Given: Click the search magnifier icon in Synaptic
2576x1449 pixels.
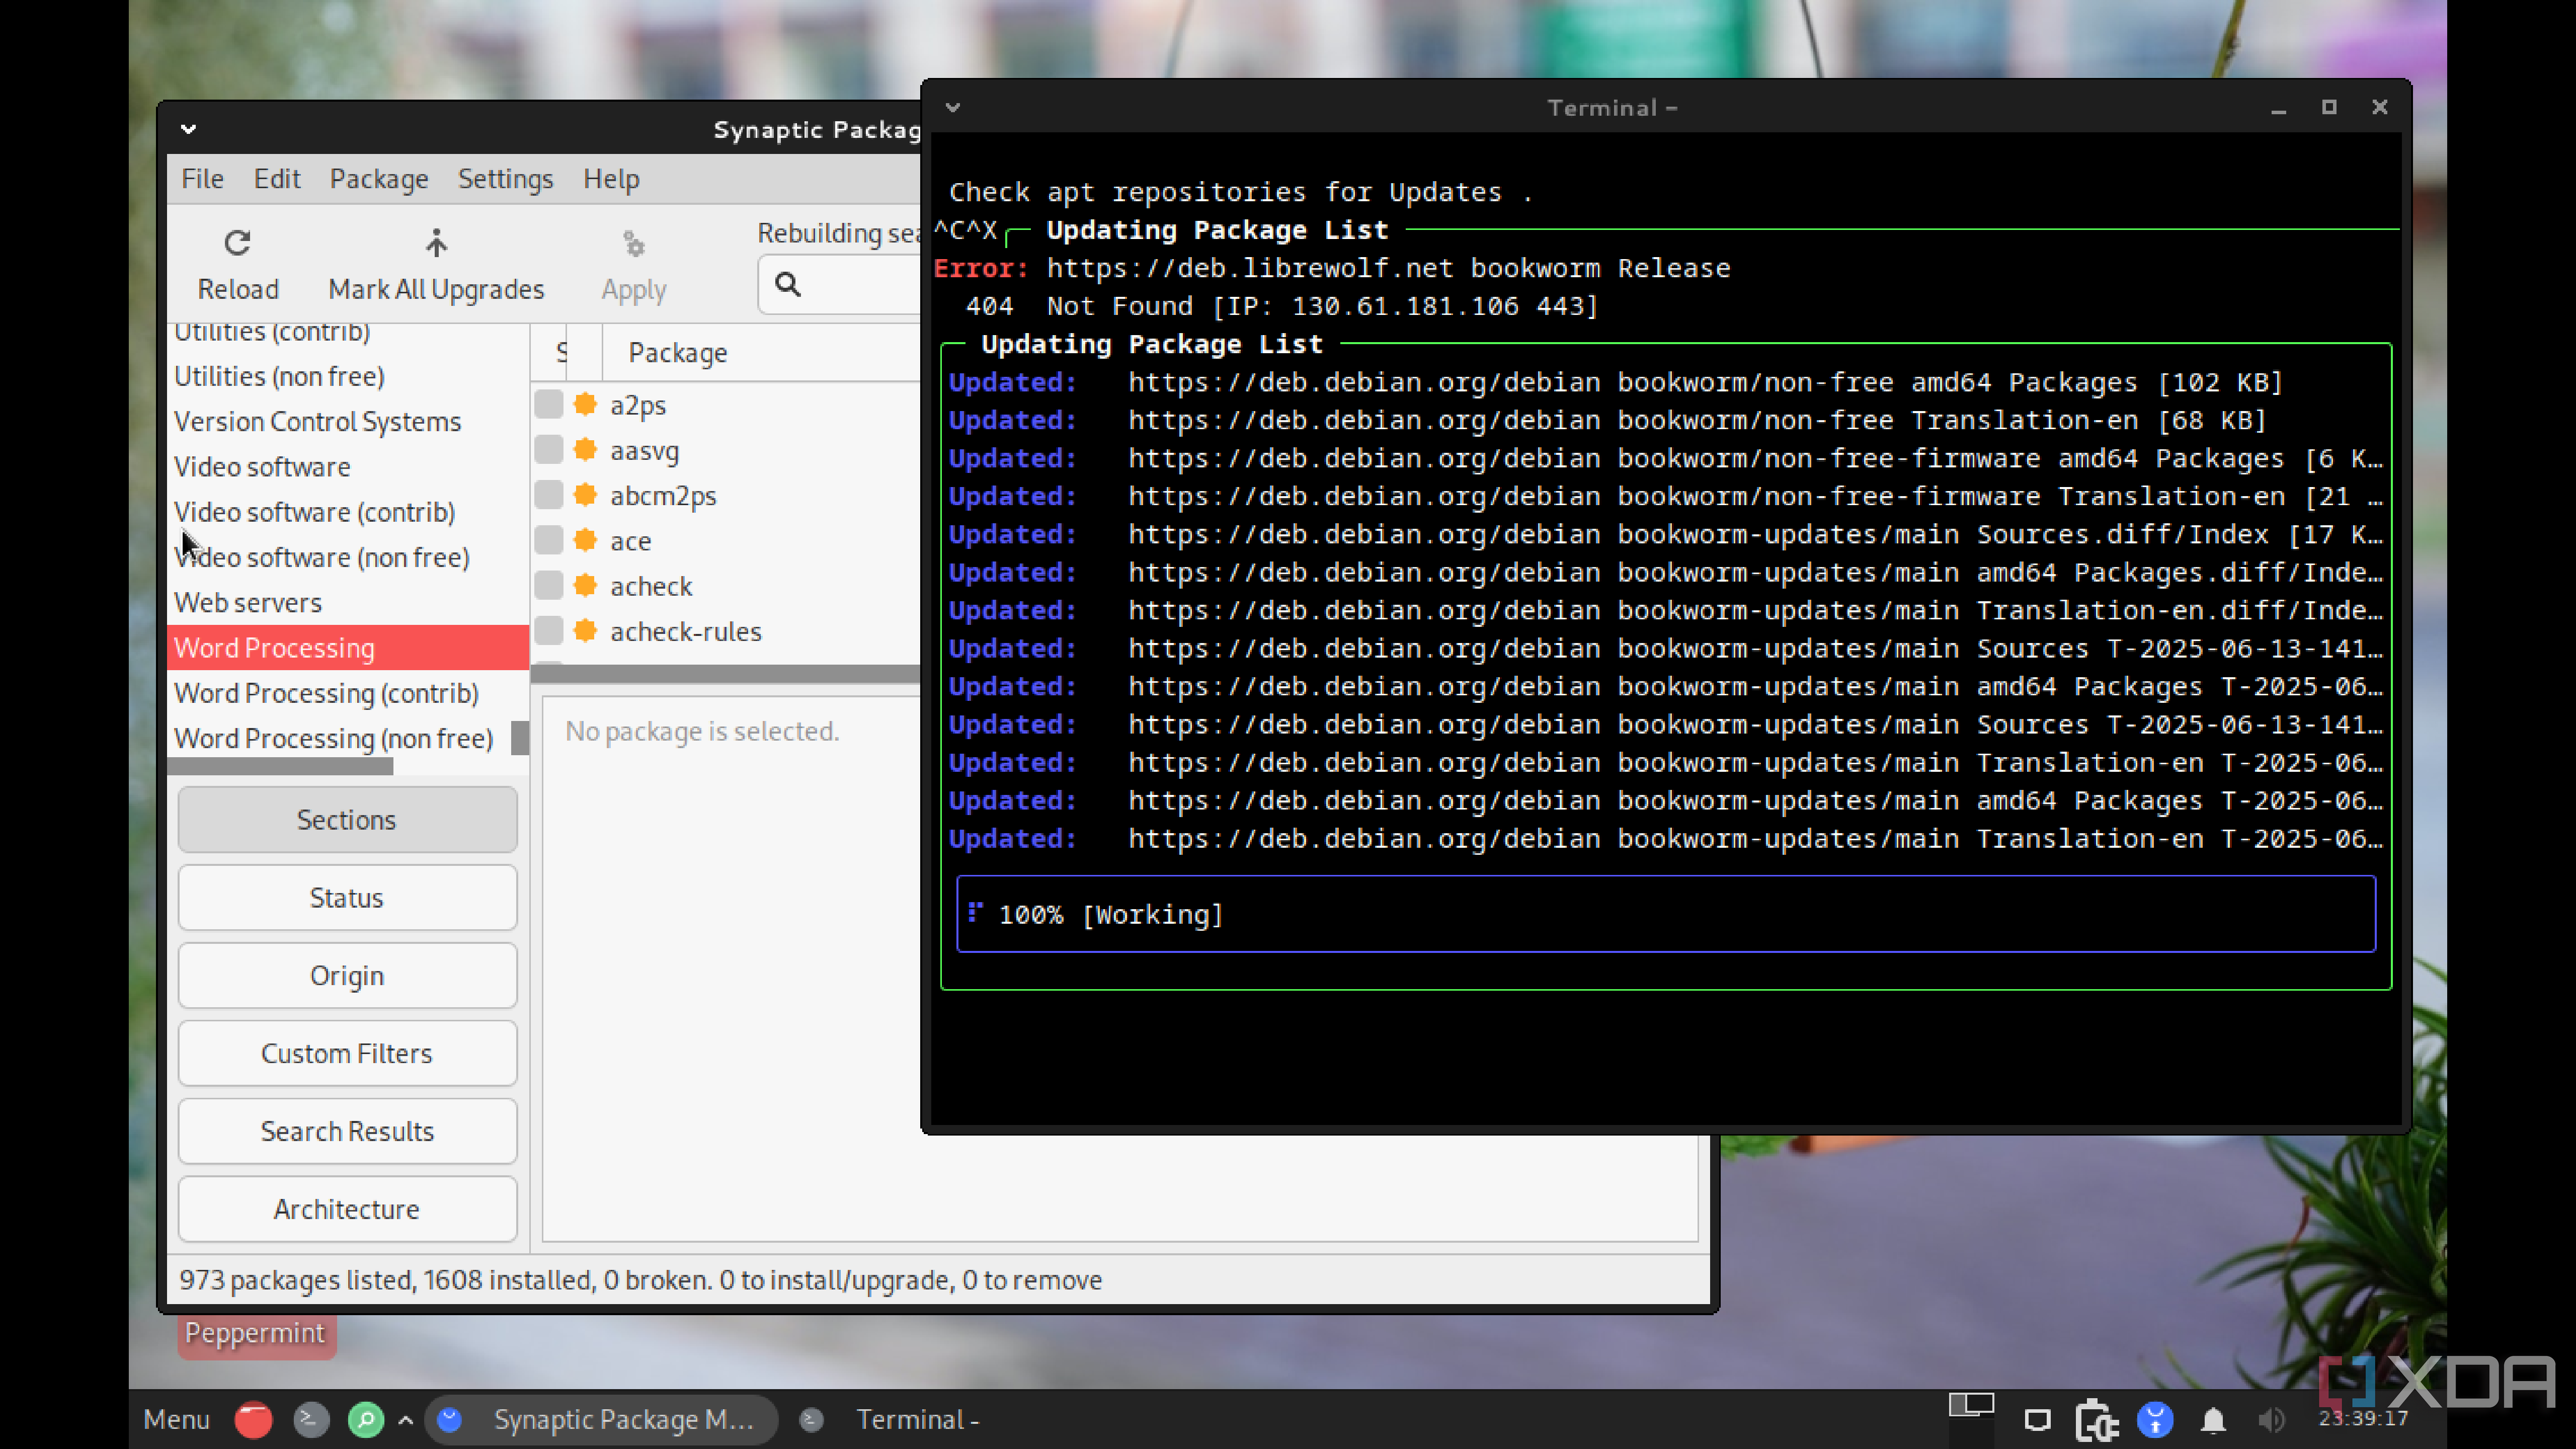Looking at the screenshot, I should (x=788, y=285).
